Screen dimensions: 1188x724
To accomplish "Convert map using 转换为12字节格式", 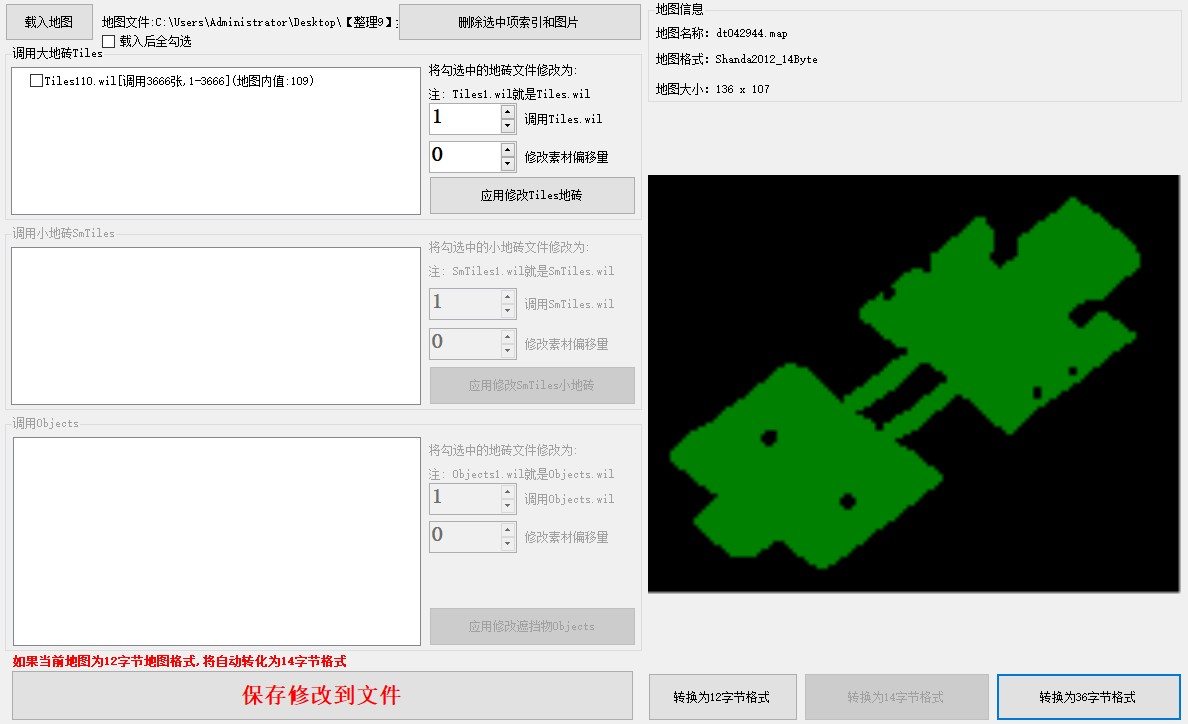I will pos(722,697).
